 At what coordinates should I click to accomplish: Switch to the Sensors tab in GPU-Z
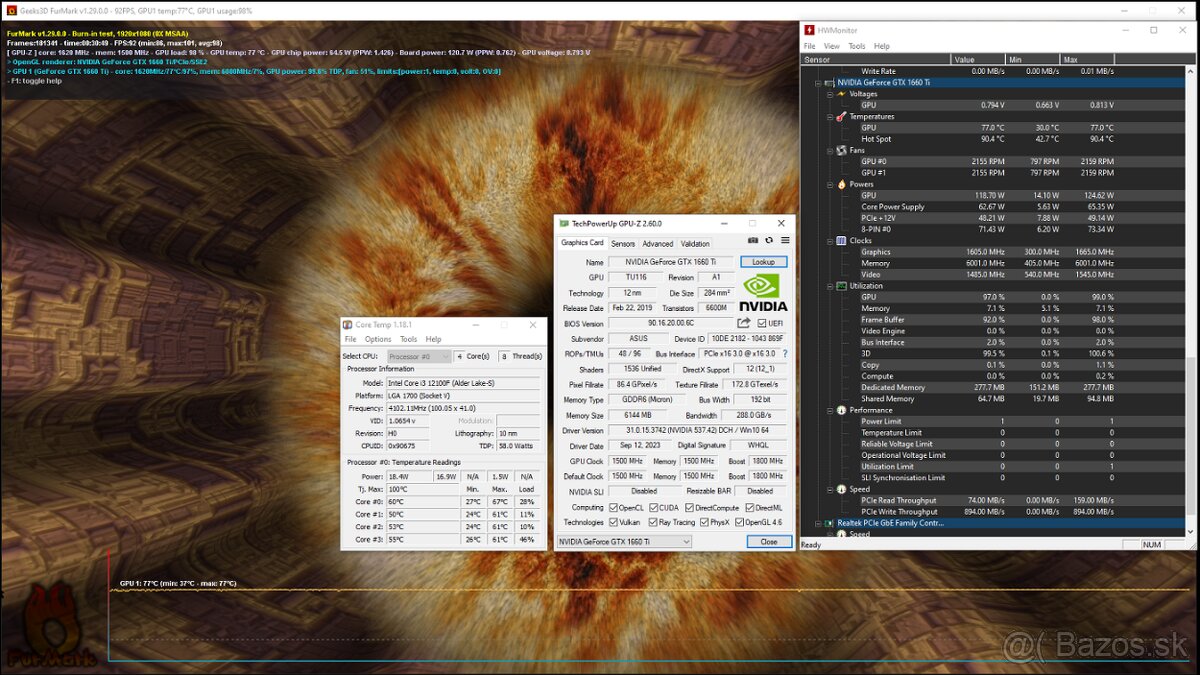point(623,243)
